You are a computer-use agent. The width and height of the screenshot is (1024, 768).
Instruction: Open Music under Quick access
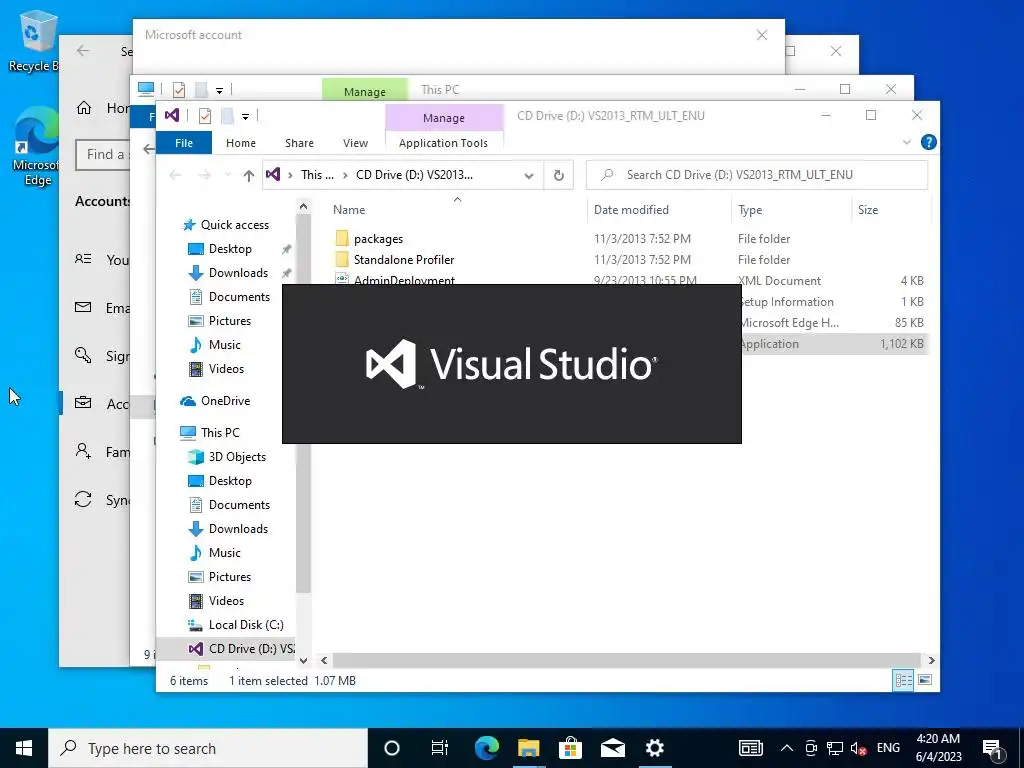[x=224, y=345]
